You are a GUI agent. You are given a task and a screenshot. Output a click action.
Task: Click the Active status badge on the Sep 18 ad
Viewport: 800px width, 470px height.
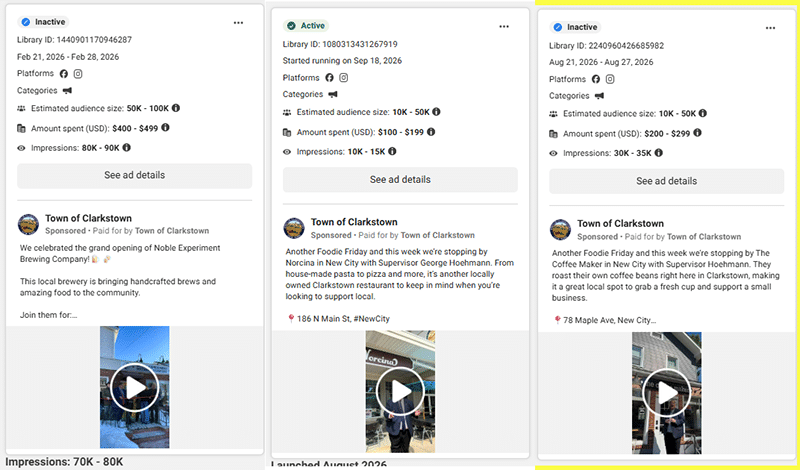click(306, 26)
